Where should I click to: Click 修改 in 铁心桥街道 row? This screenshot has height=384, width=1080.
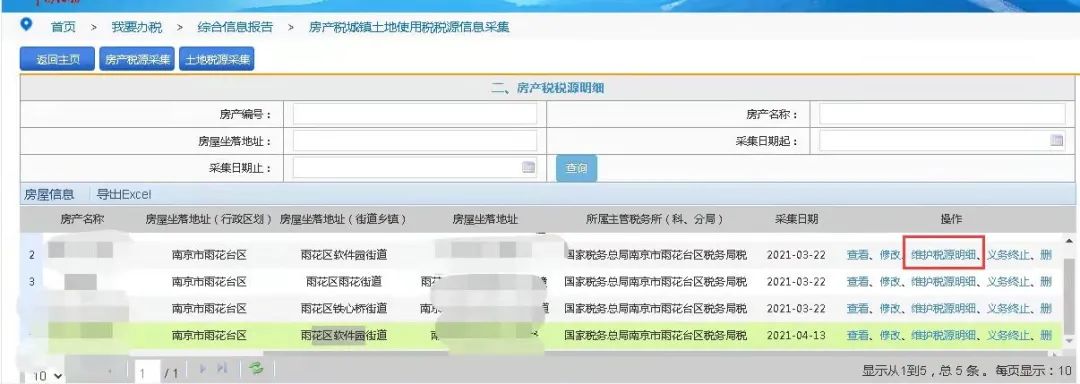(890, 308)
